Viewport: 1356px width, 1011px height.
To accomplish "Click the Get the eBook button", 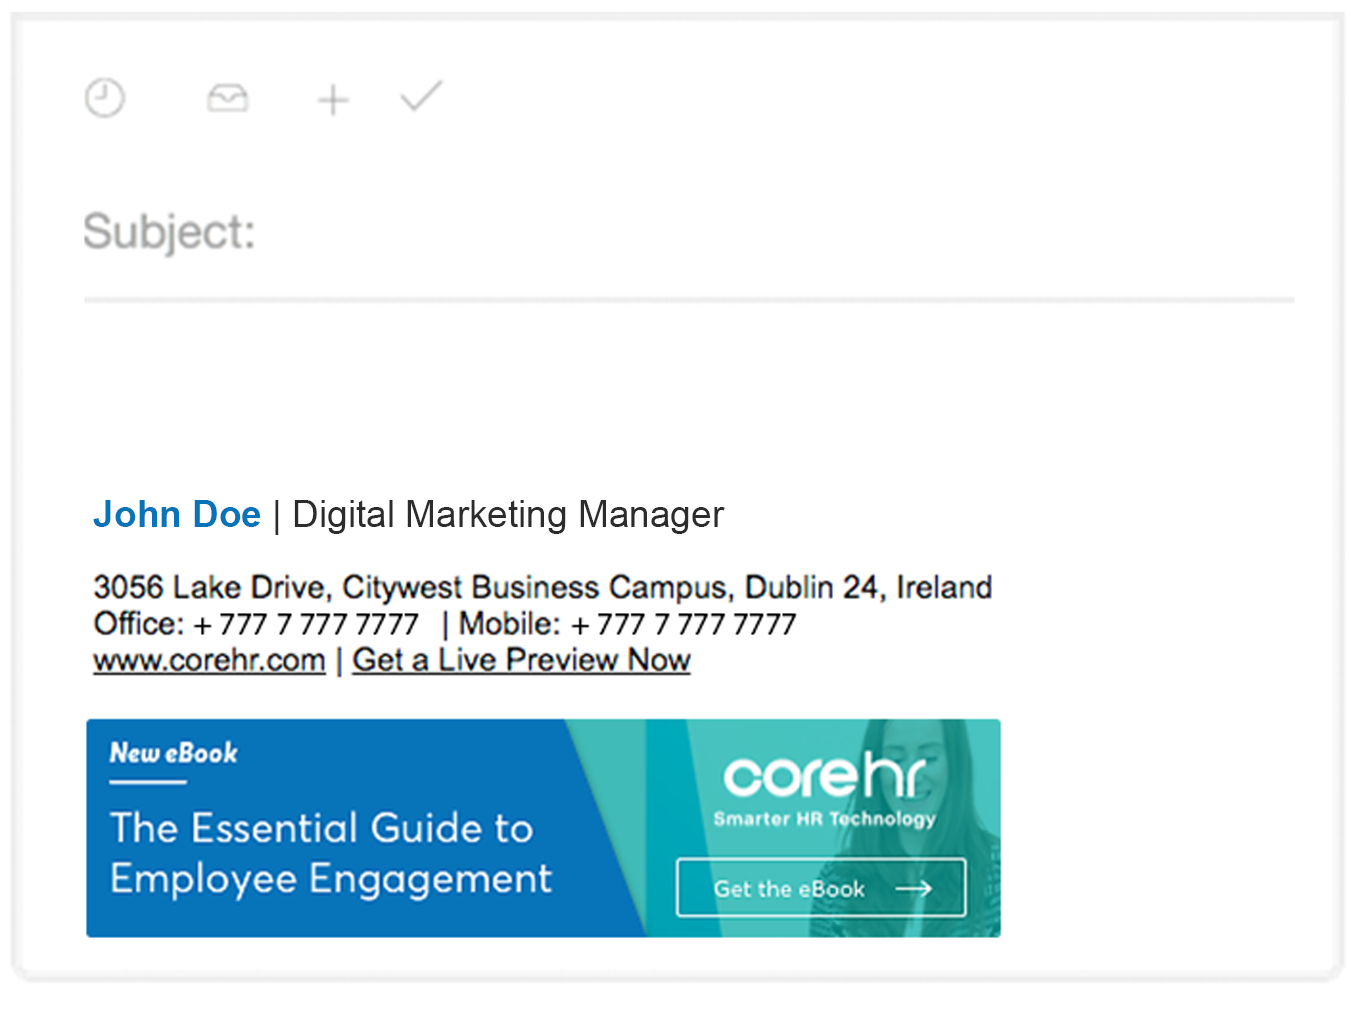I will pyautogui.click(x=821, y=887).
